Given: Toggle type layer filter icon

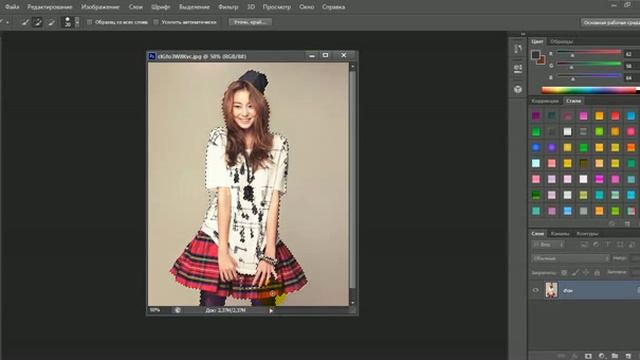Looking at the screenshot, I should [x=608, y=244].
